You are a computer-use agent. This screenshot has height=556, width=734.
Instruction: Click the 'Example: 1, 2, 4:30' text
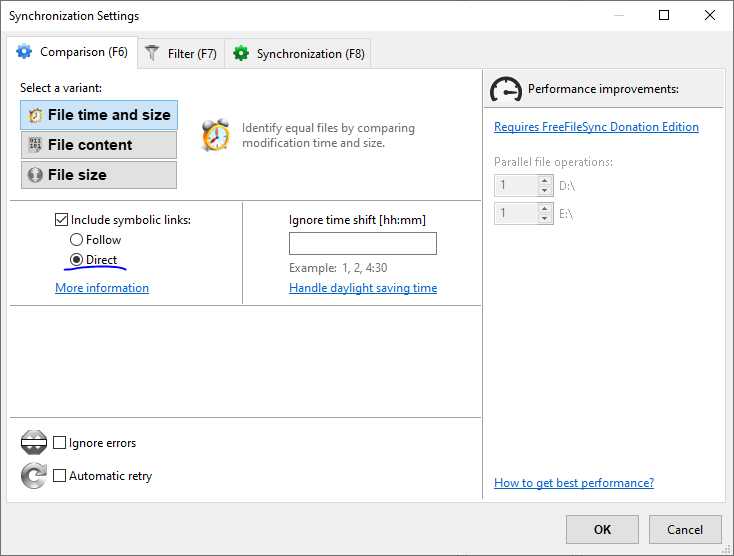(338, 268)
